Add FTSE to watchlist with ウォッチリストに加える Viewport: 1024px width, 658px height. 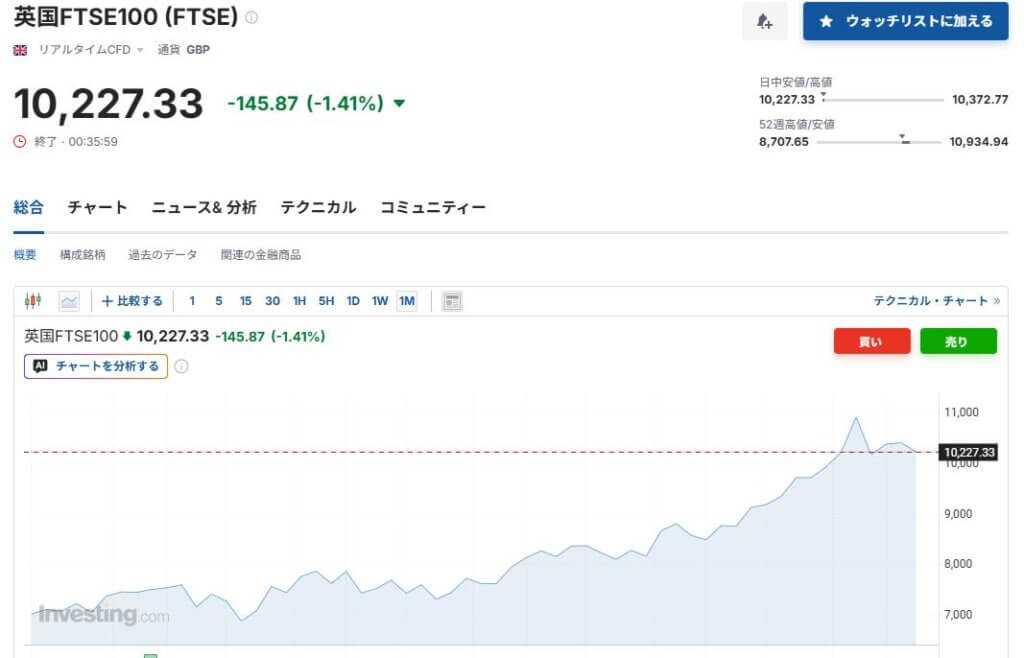point(906,22)
